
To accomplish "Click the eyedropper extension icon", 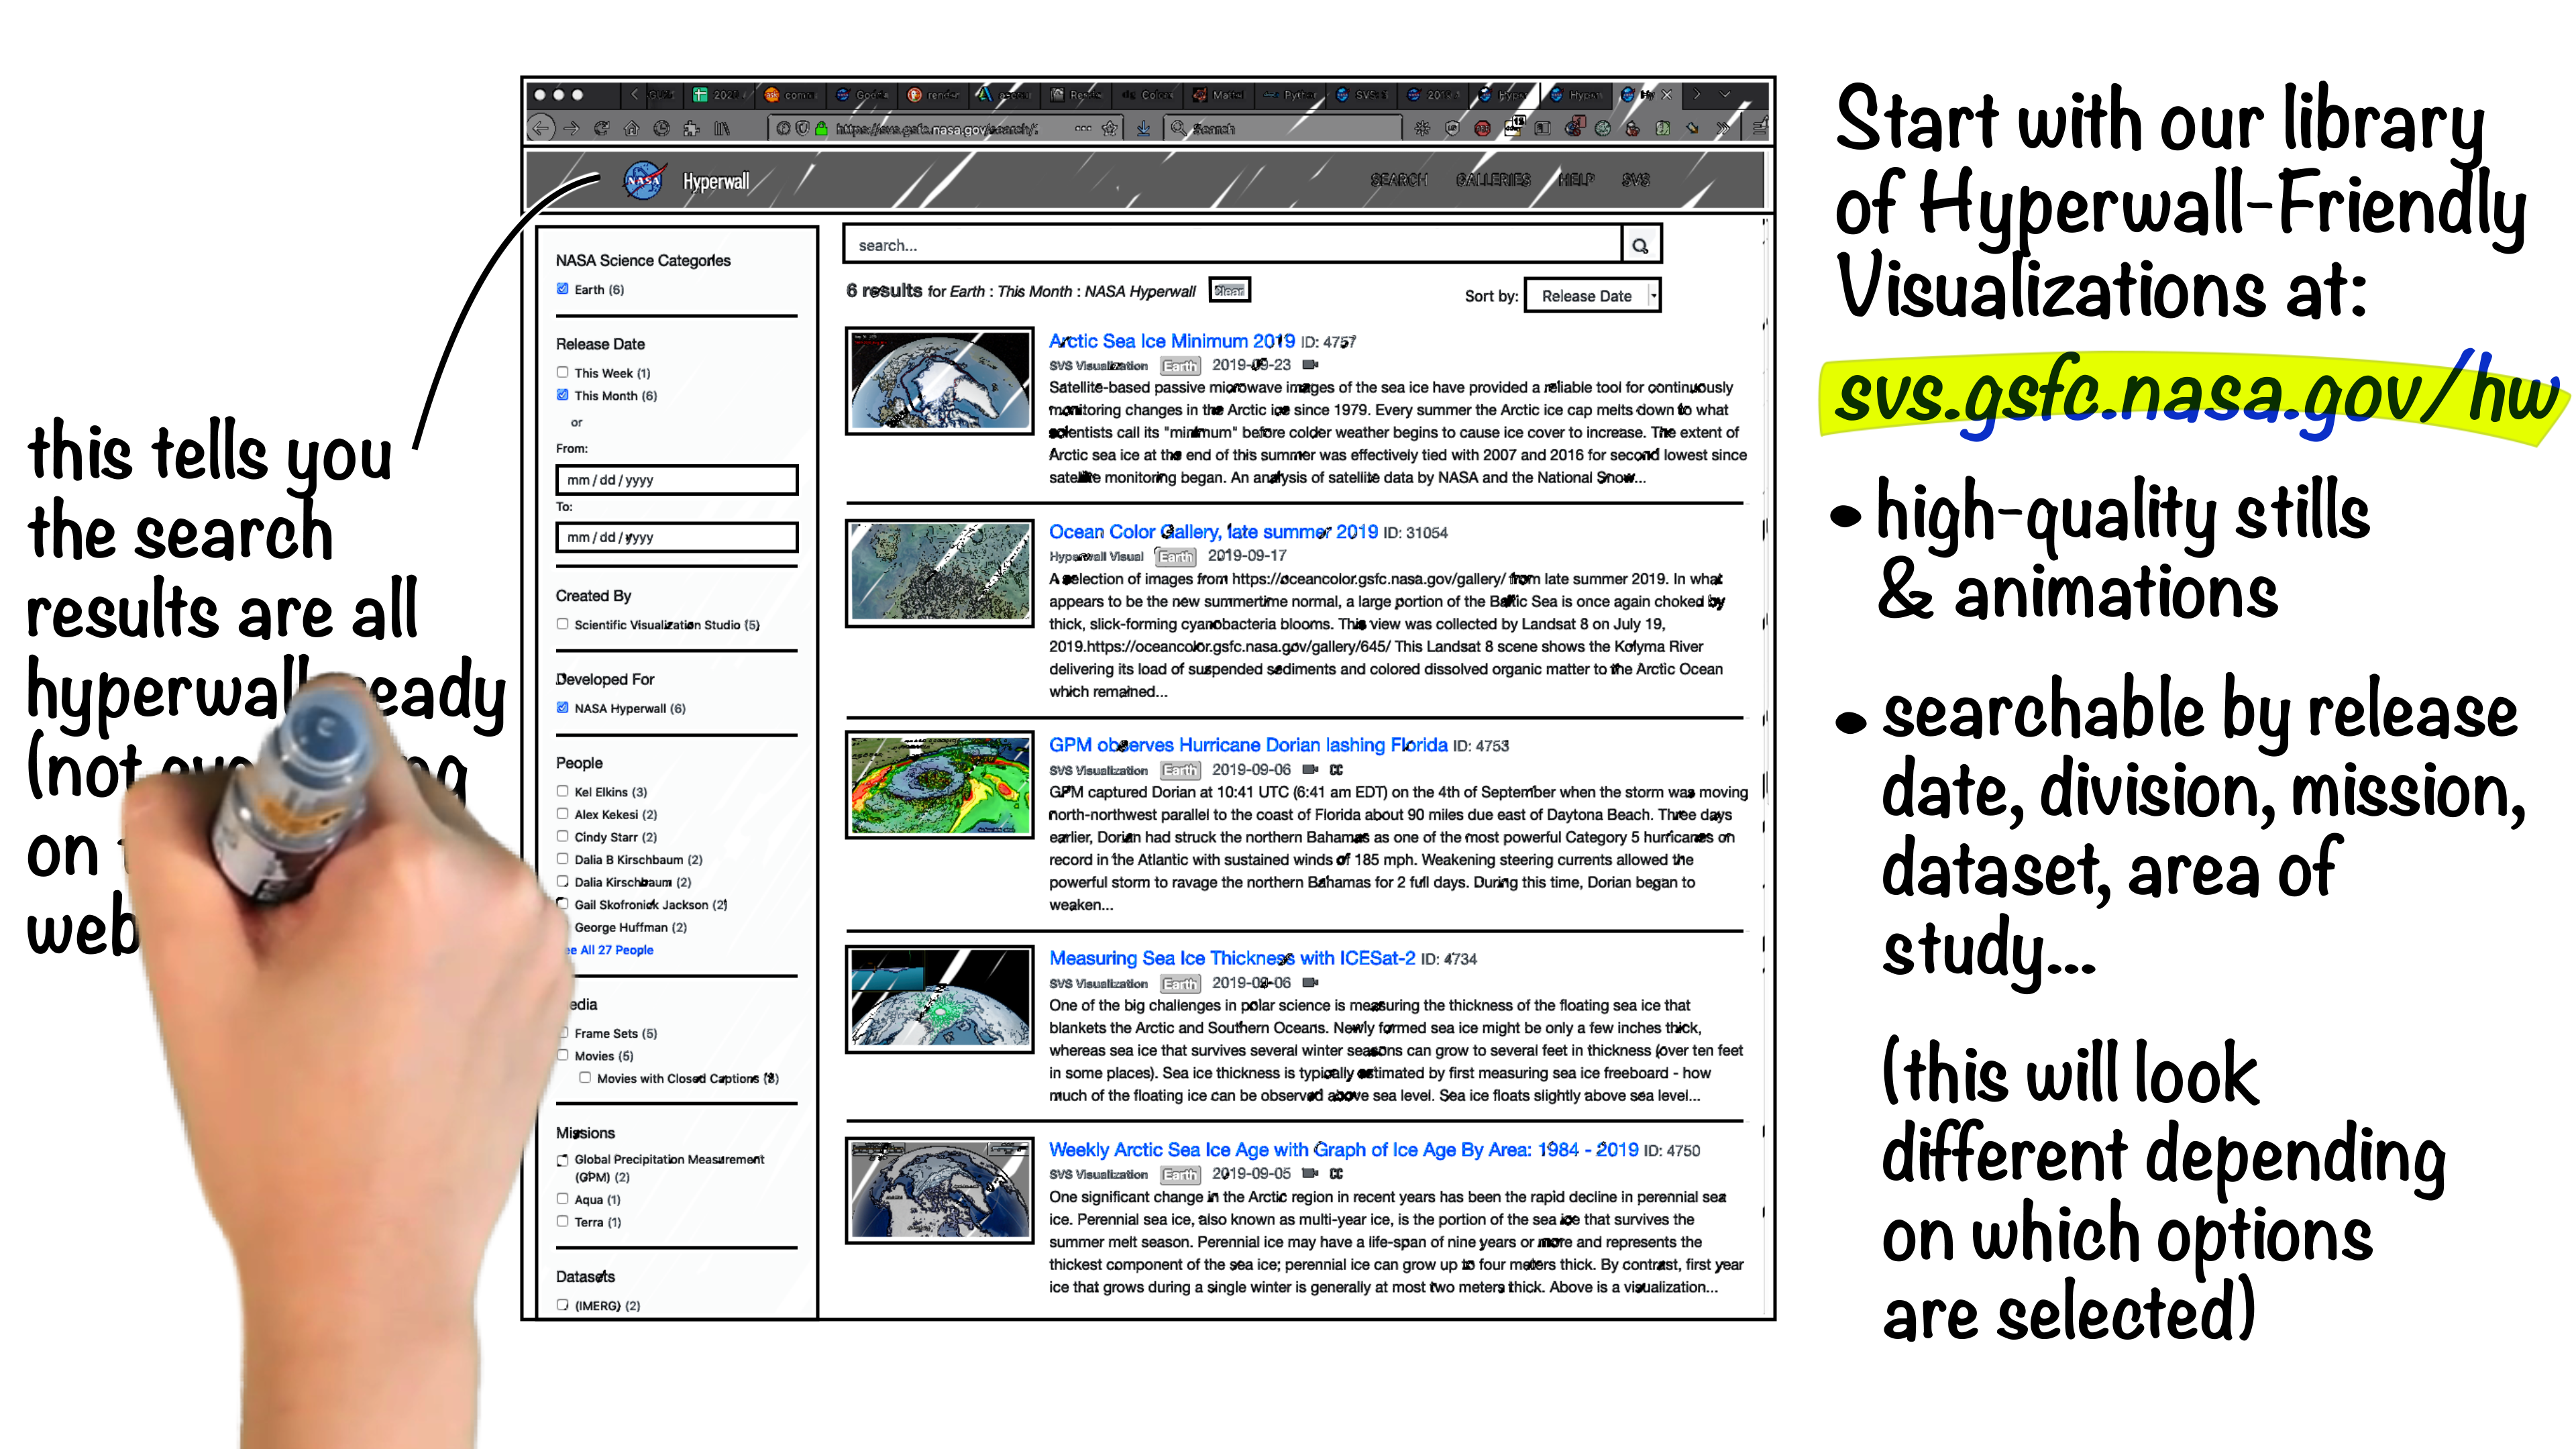I will click(x=1692, y=128).
